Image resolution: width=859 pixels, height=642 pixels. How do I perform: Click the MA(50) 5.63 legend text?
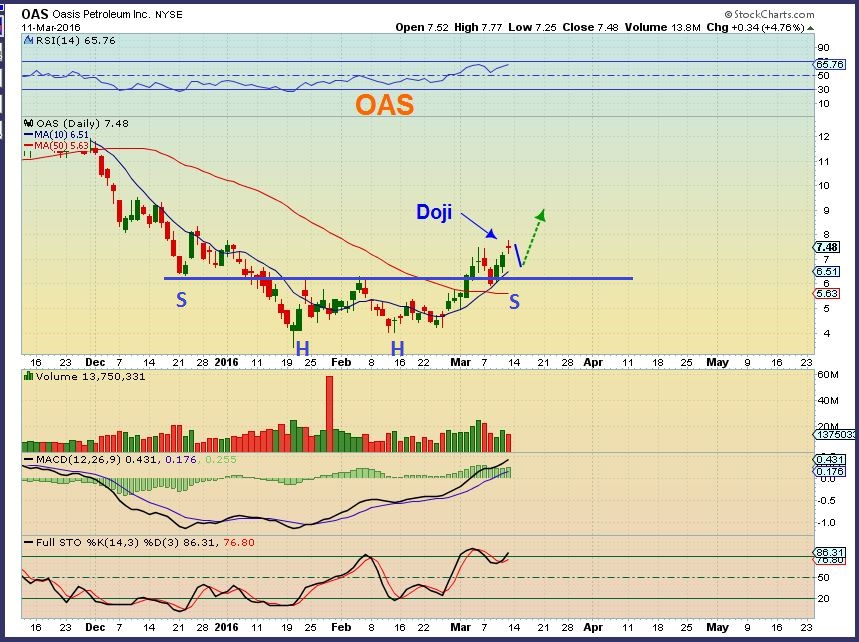[x=61, y=146]
